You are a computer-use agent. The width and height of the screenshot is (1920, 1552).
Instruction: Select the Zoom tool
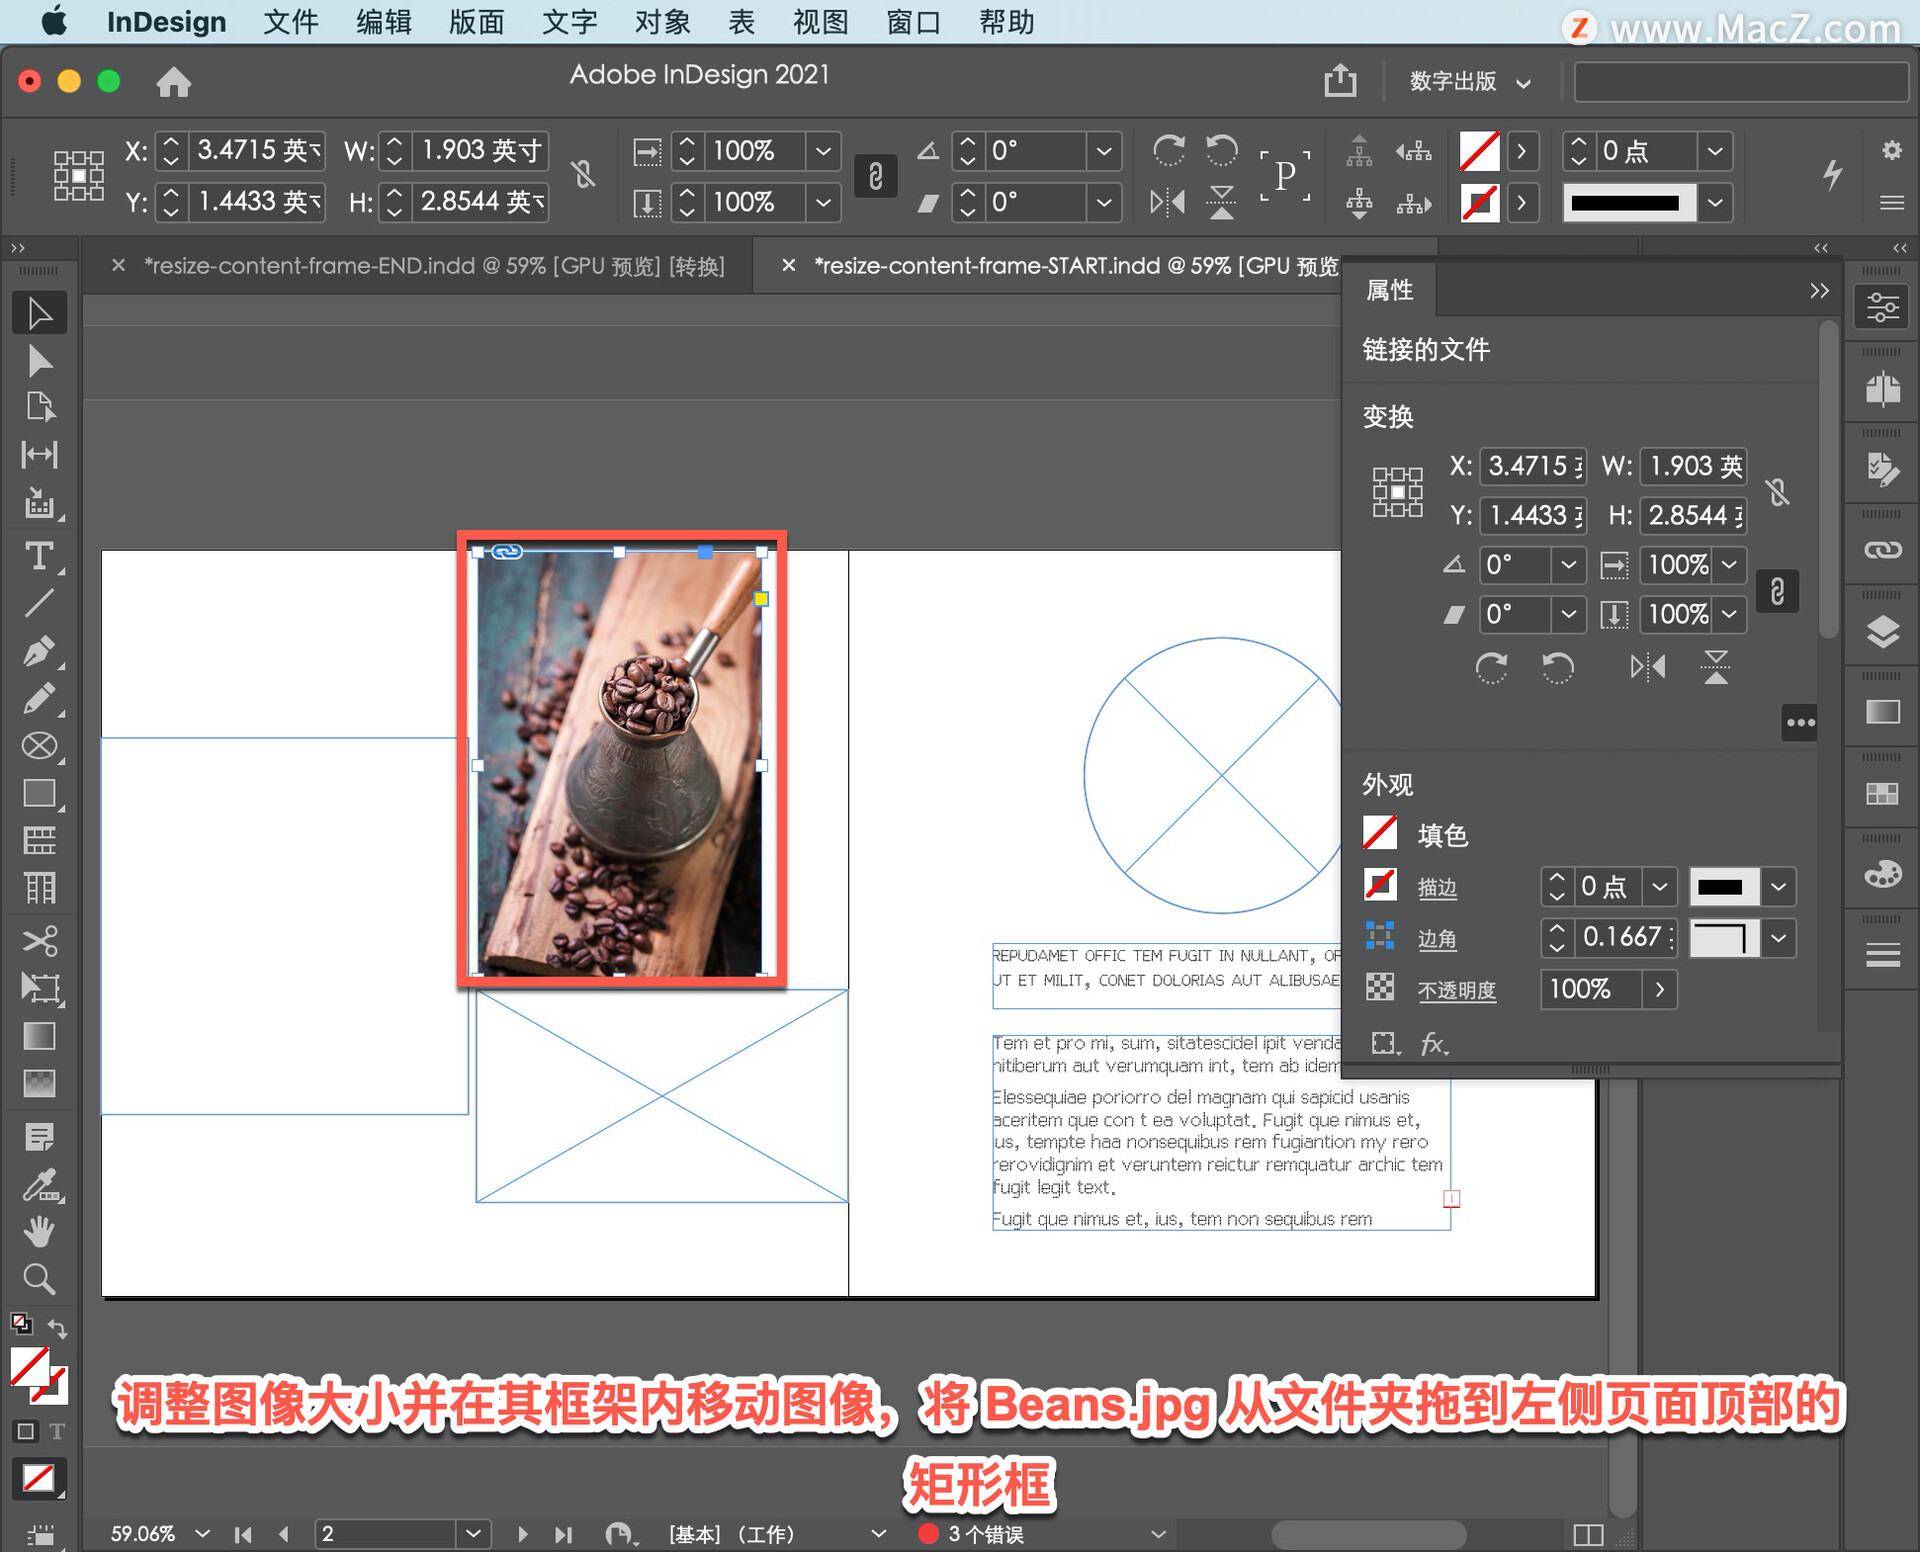(x=39, y=1279)
